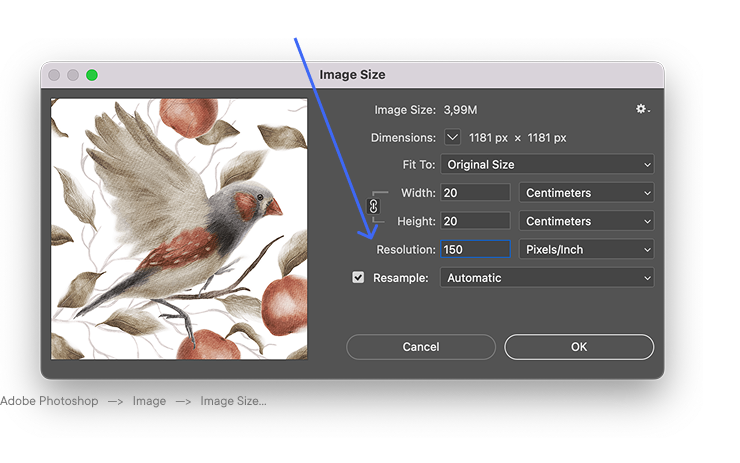Click in the Height value field

[x=475, y=221]
